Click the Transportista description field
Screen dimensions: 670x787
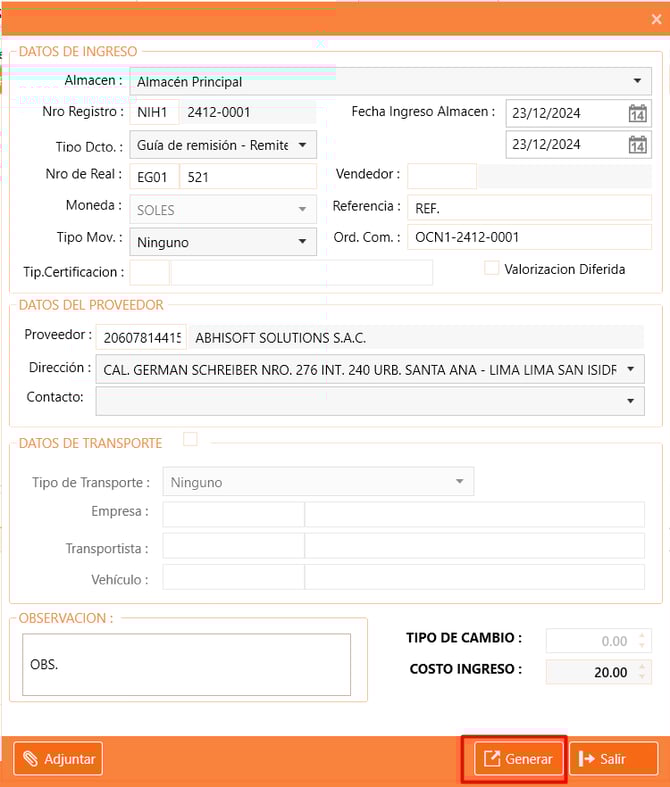pyautogui.click(x=475, y=546)
